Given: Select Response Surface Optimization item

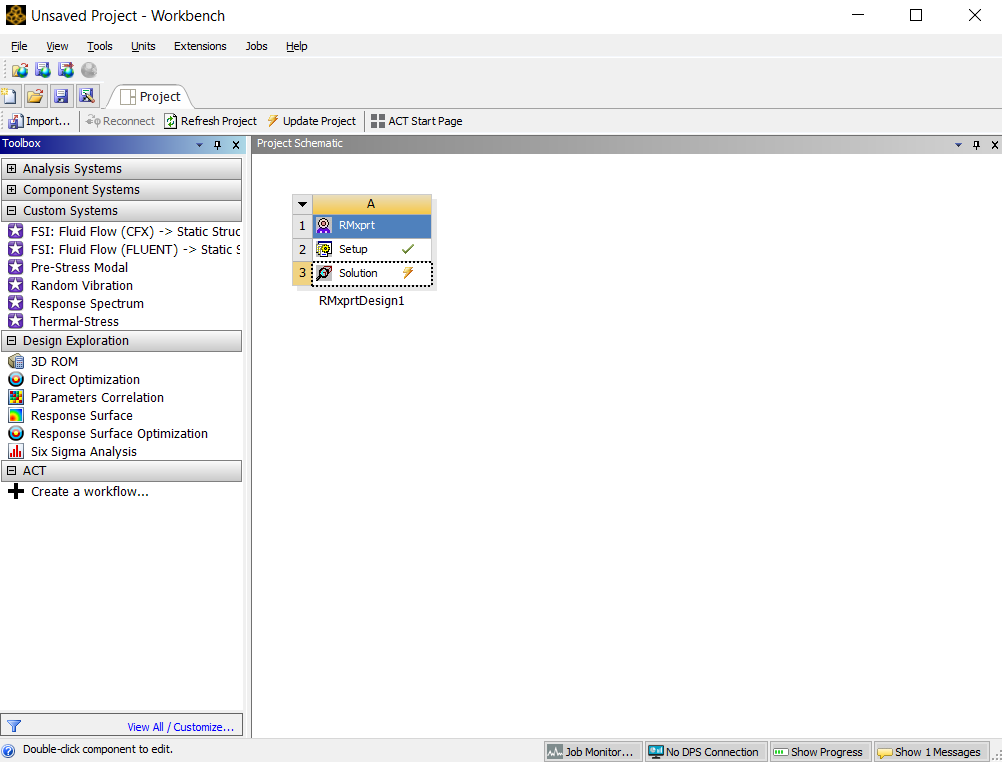Looking at the screenshot, I should pos(108,433).
